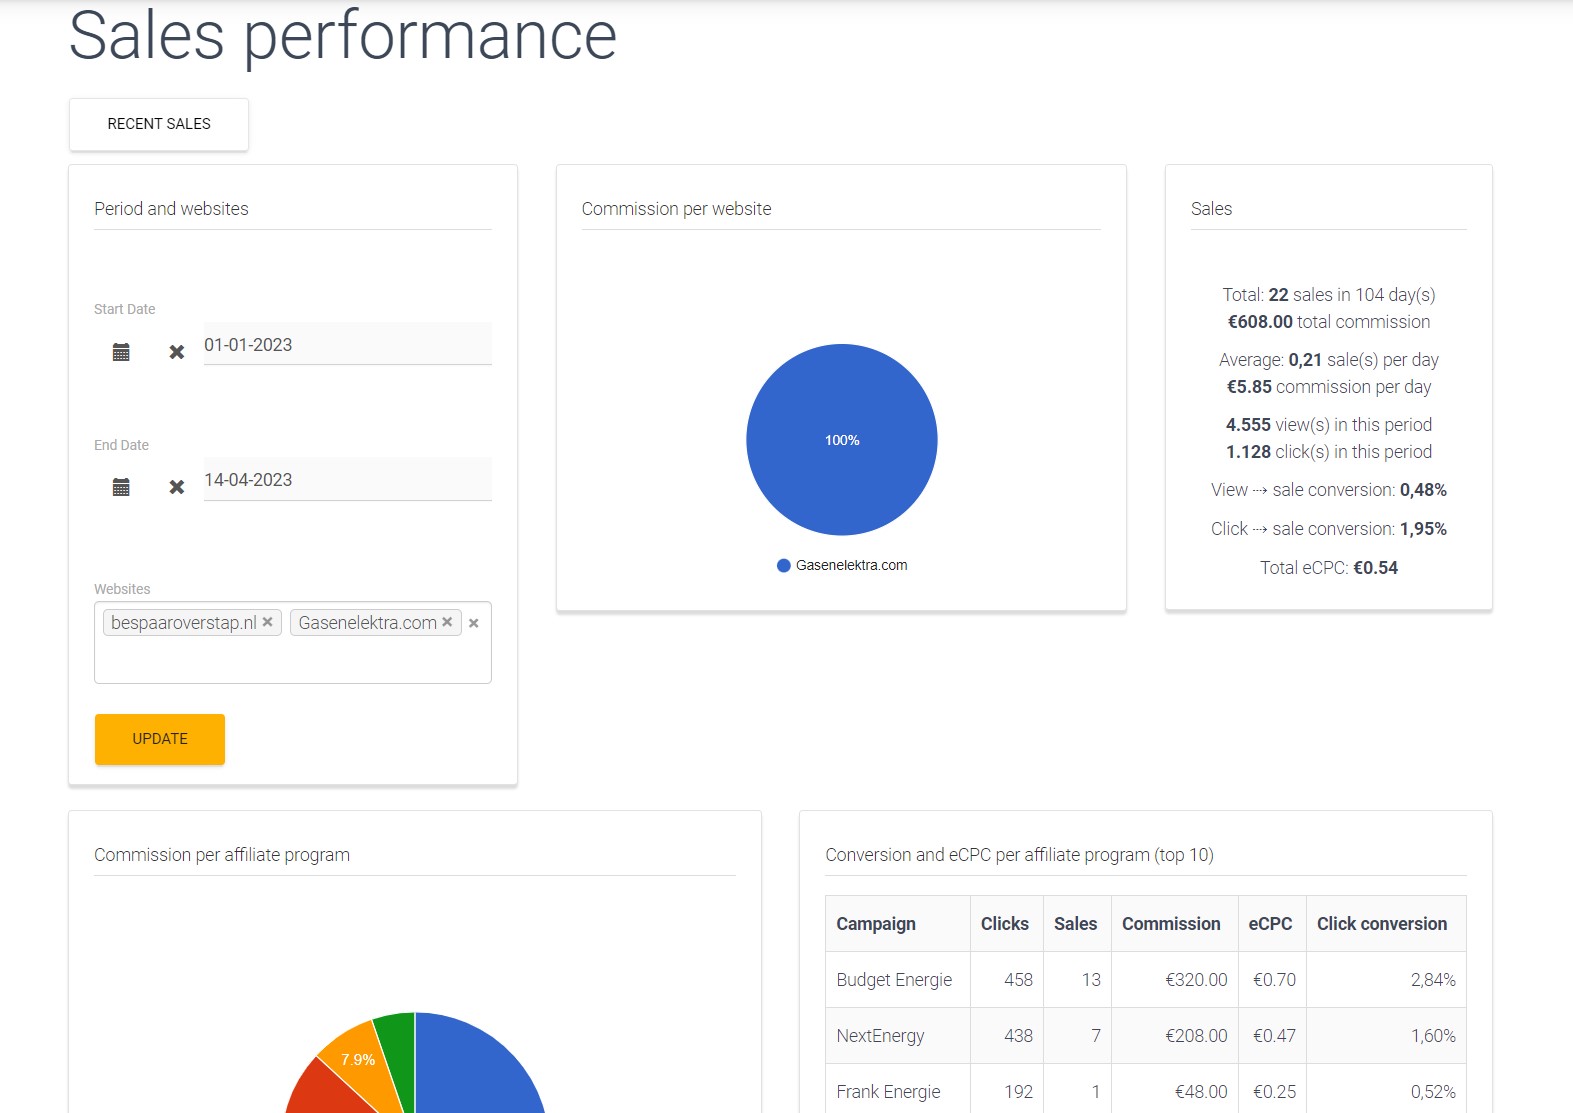Clear the Start Date with the X icon
The width and height of the screenshot is (1573, 1113).
click(177, 352)
